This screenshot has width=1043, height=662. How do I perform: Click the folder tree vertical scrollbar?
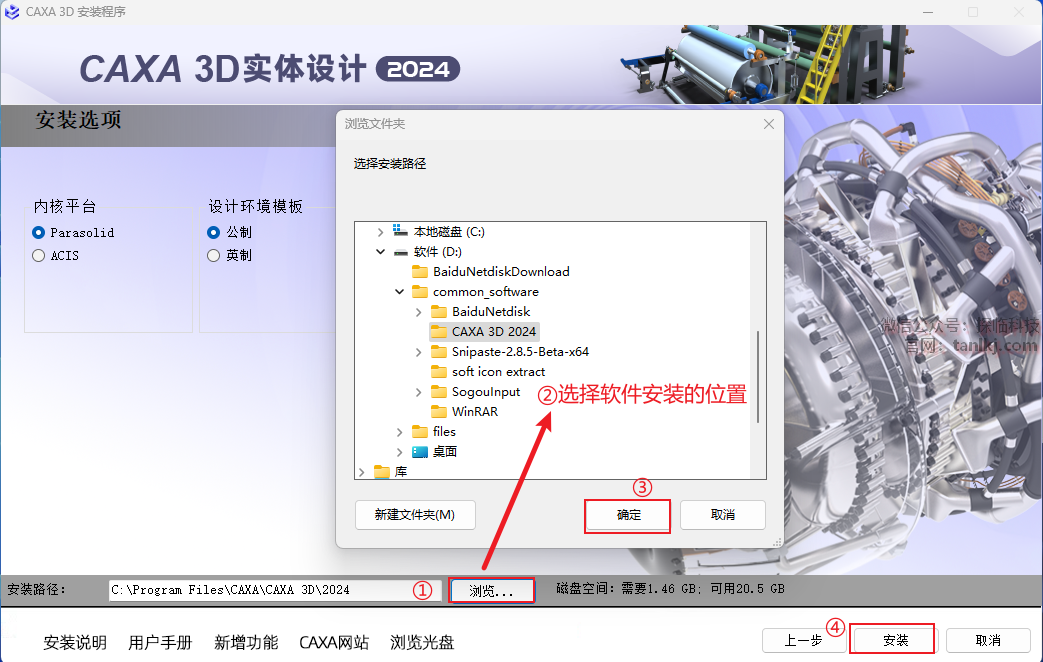pos(758,377)
